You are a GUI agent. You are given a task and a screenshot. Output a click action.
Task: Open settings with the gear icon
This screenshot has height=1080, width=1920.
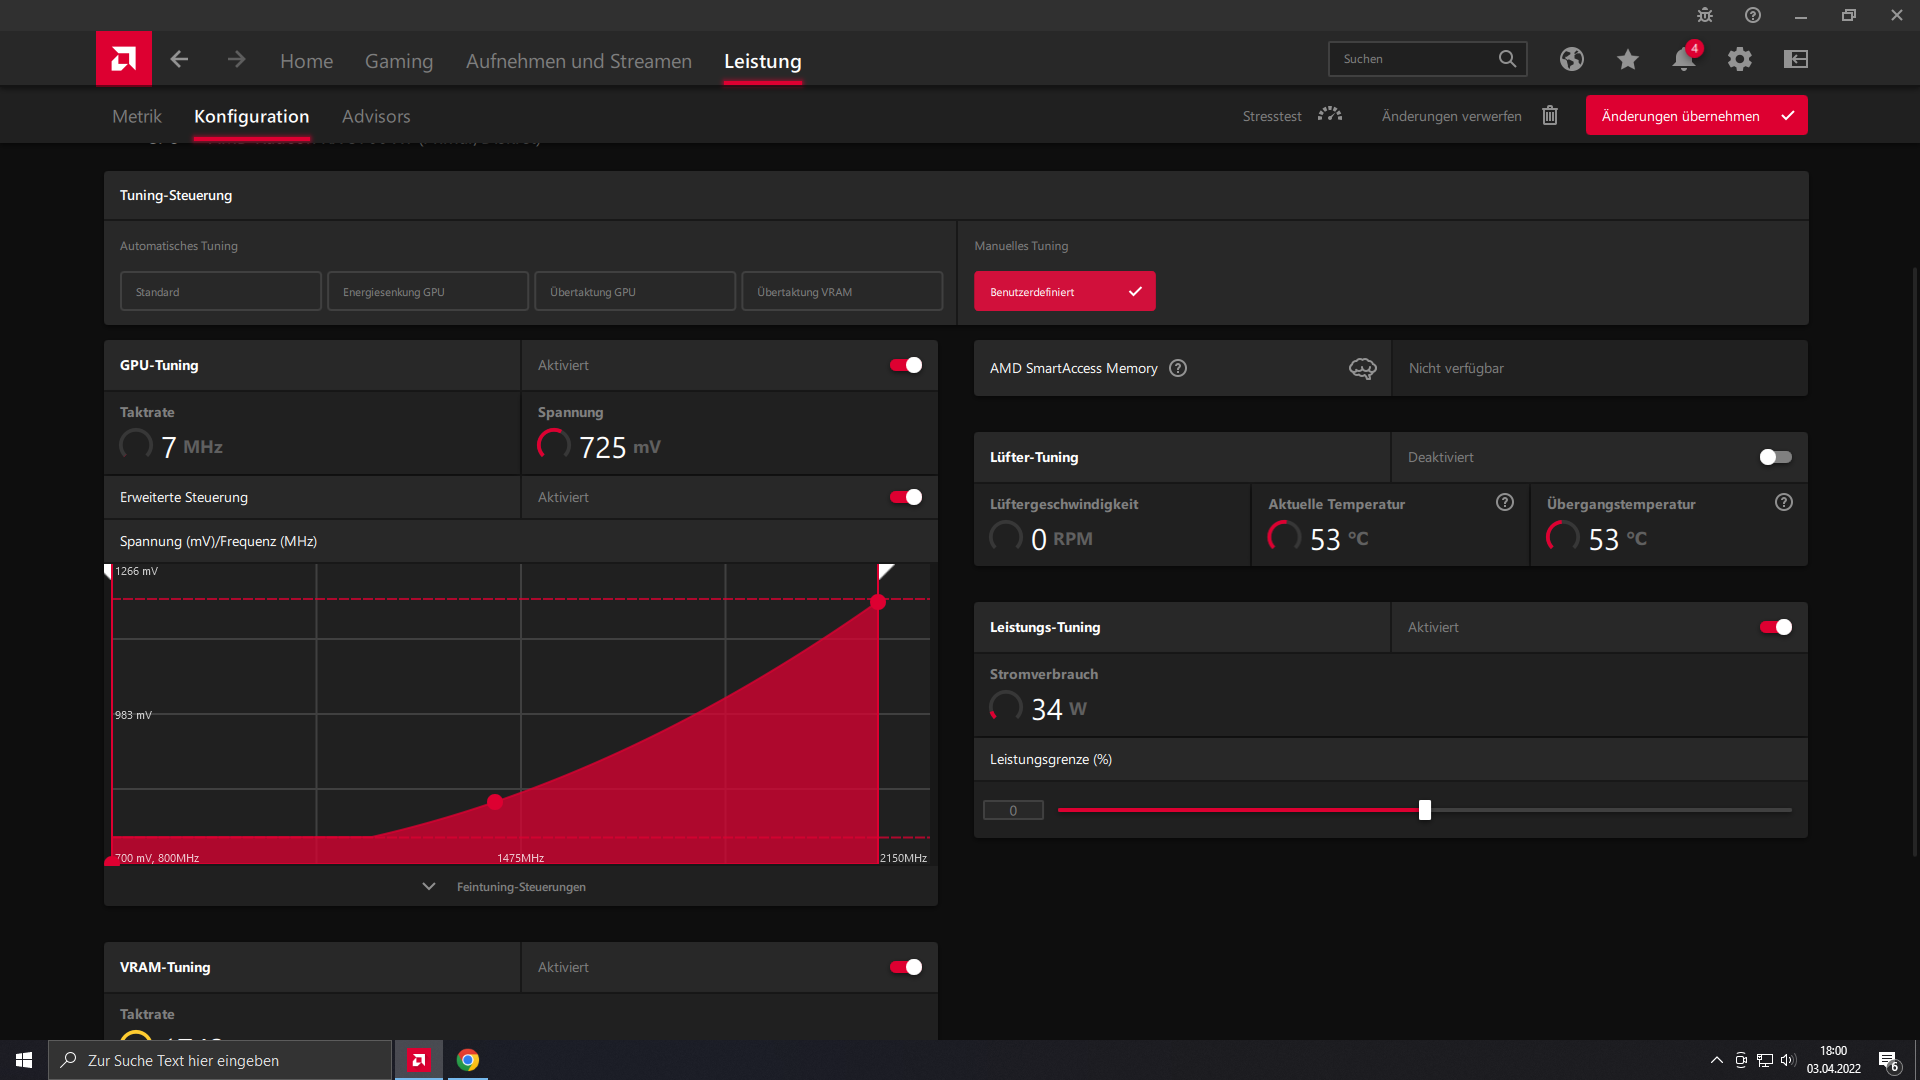point(1739,59)
